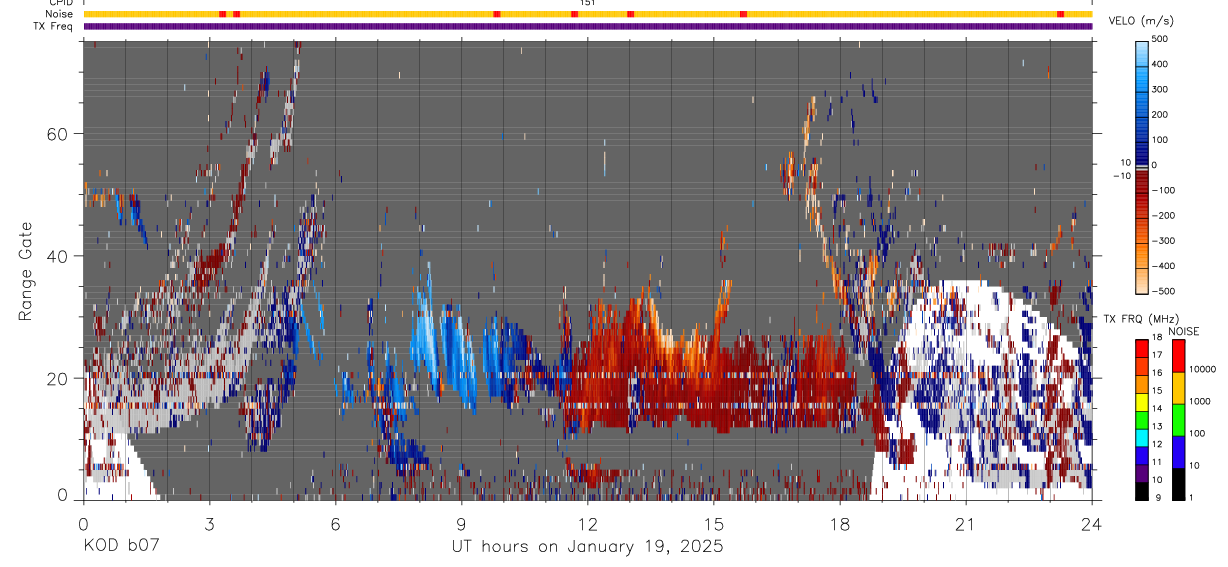Select the 60 tick on Range Gate axis
This screenshot has height=567, width=1228.
click(x=57, y=134)
